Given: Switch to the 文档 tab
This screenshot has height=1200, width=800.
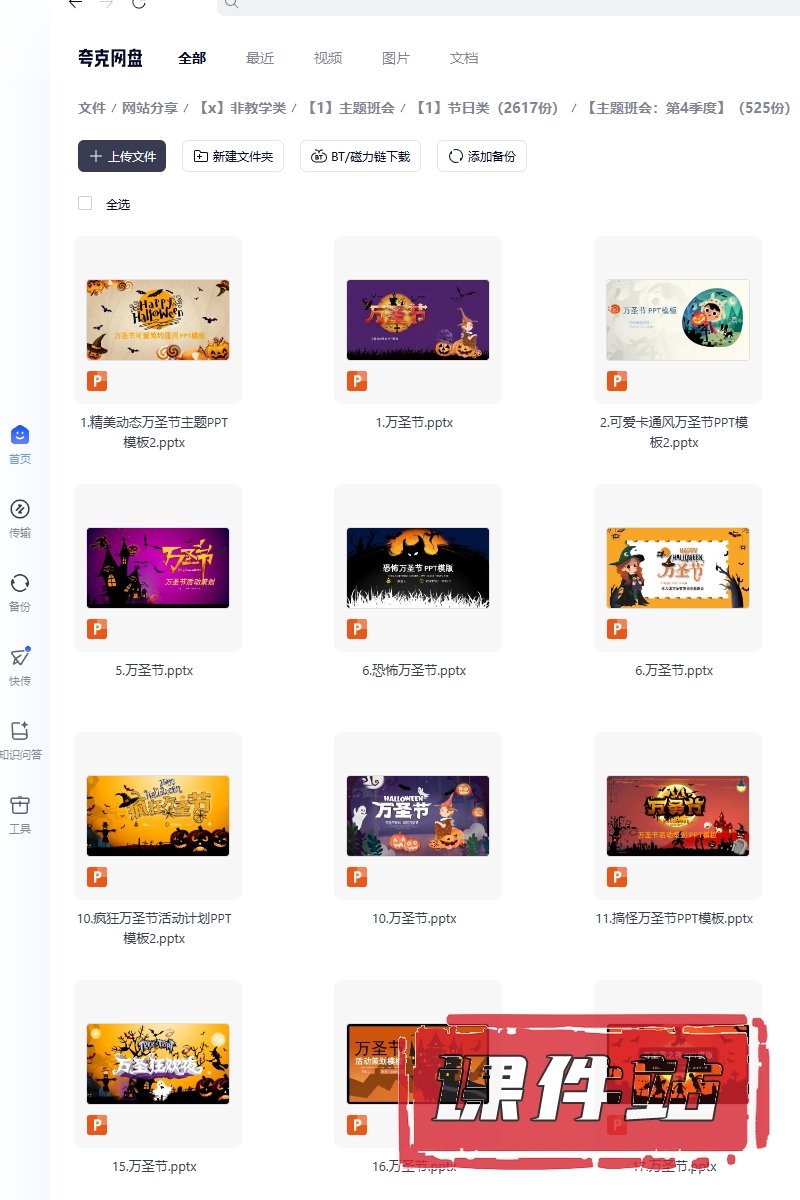Looking at the screenshot, I should 464,58.
